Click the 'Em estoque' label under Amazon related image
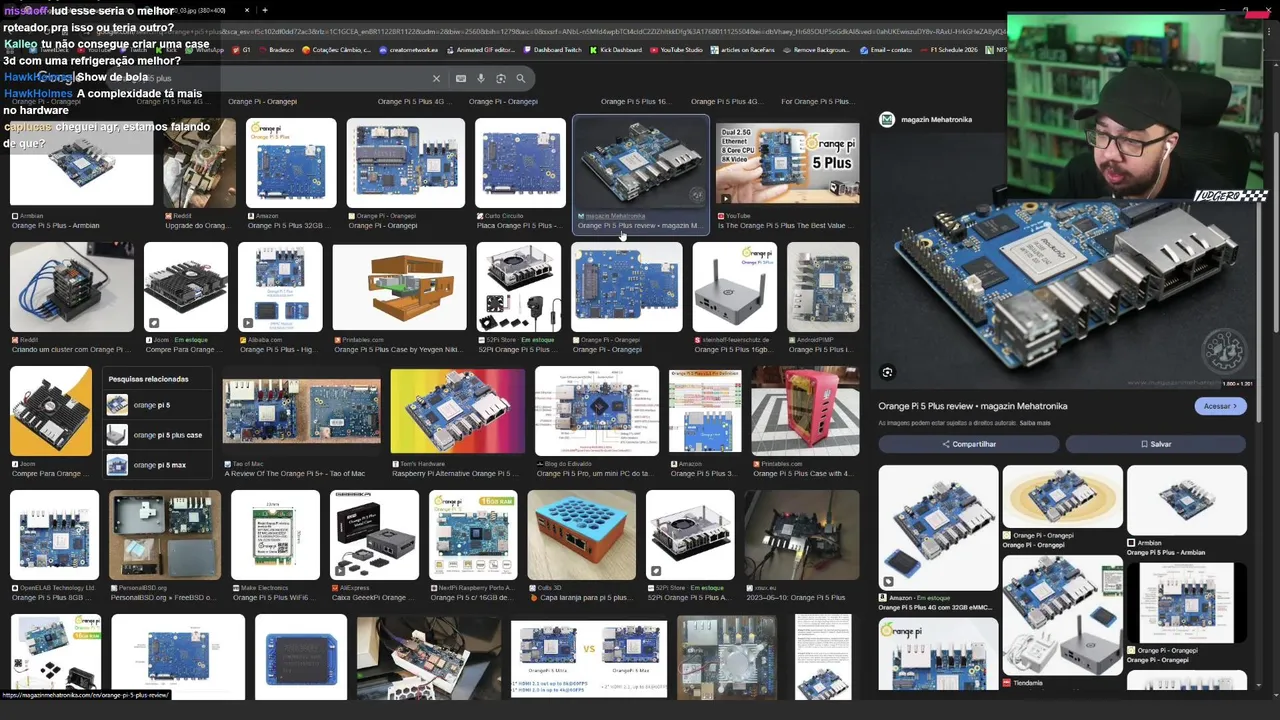 932,598
